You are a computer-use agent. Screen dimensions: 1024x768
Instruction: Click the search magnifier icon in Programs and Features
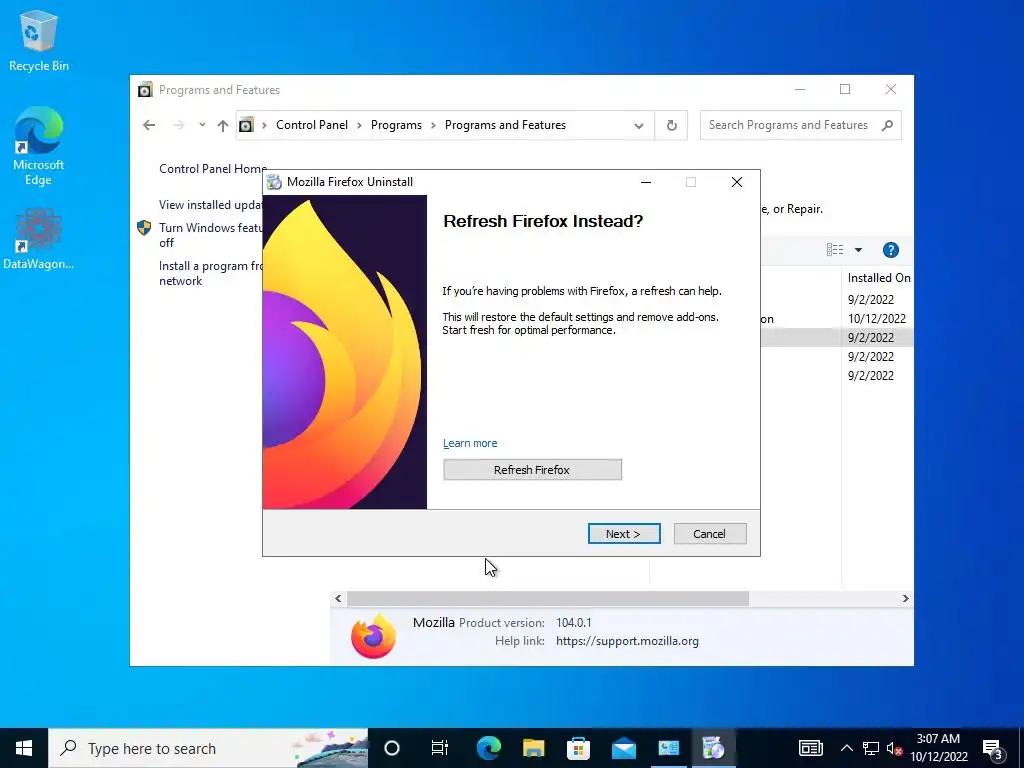tap(887, 125)
